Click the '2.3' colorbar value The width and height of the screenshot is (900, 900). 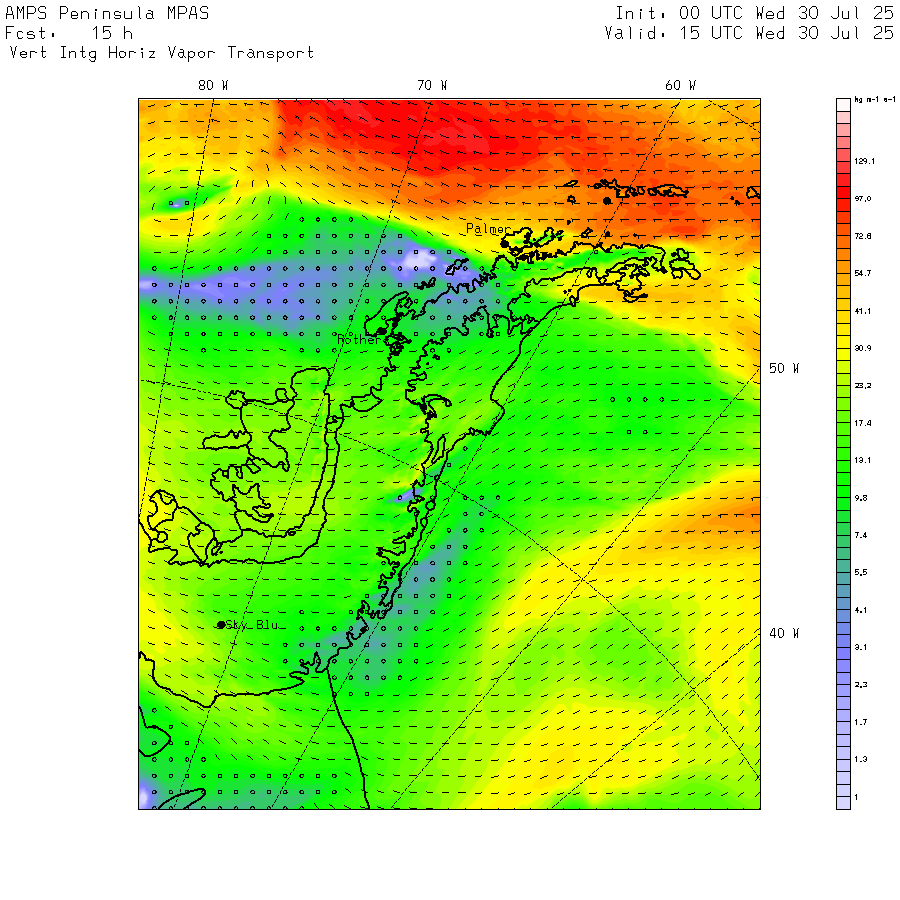[861, 685]
